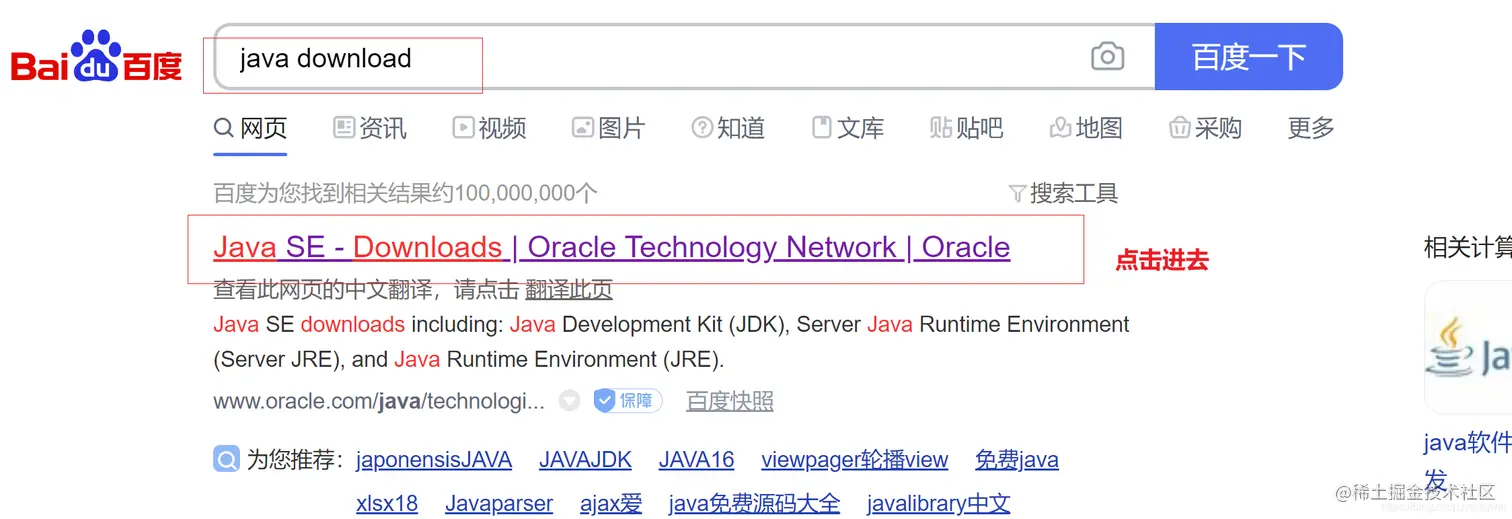Switch to the 资讯 tab
Image resolution: width=1512 pixels, height=519 pixels.
coord(370,128)
